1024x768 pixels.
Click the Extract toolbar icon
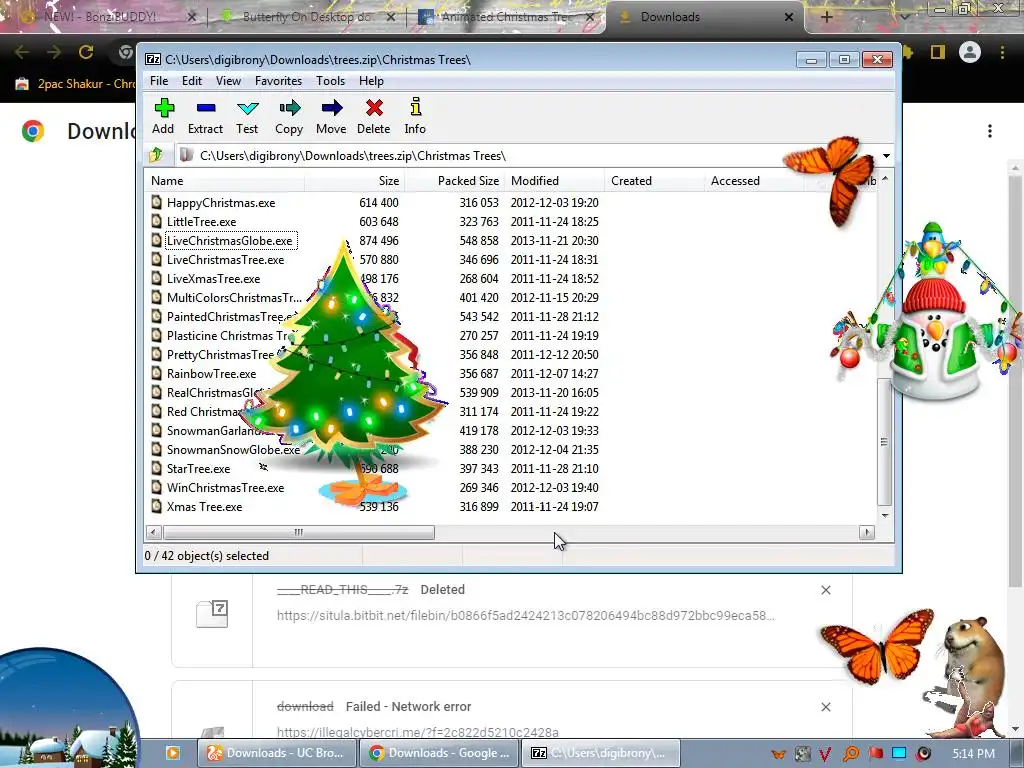(206, 108)
